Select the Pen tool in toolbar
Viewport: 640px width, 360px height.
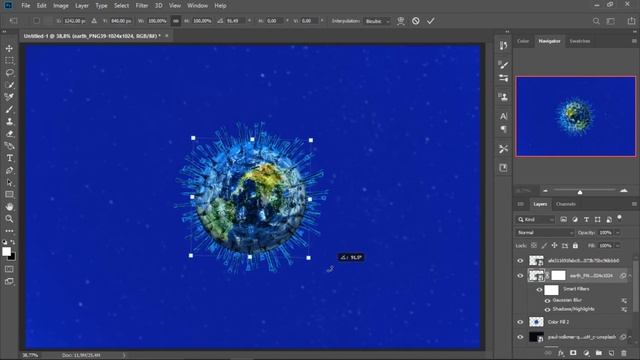(x=9, y=171)
